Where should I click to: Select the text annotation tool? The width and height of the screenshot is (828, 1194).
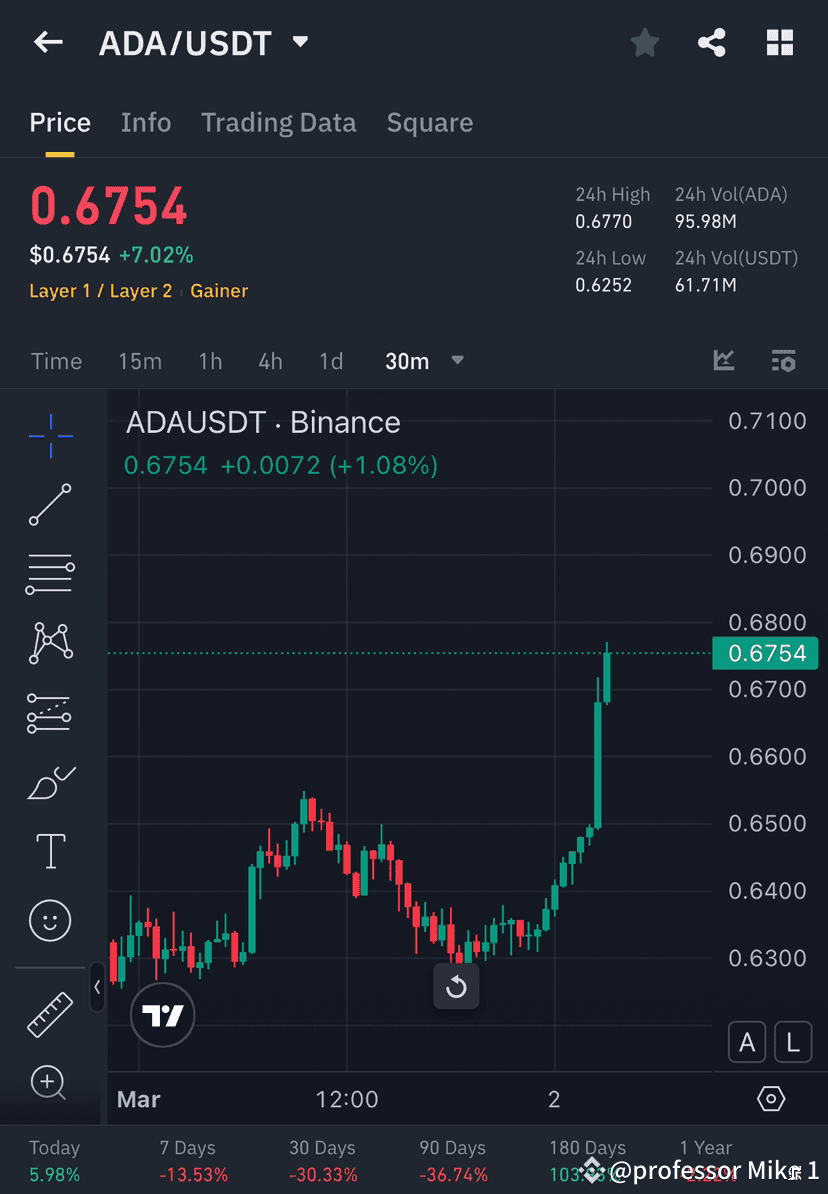tap(50, 850)
